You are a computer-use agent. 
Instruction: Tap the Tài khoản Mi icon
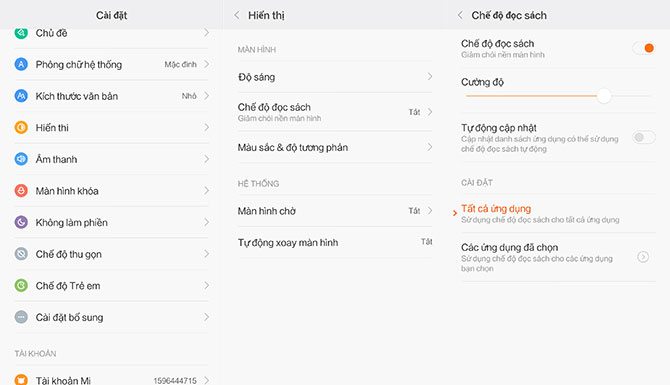[x=21, y=379]
